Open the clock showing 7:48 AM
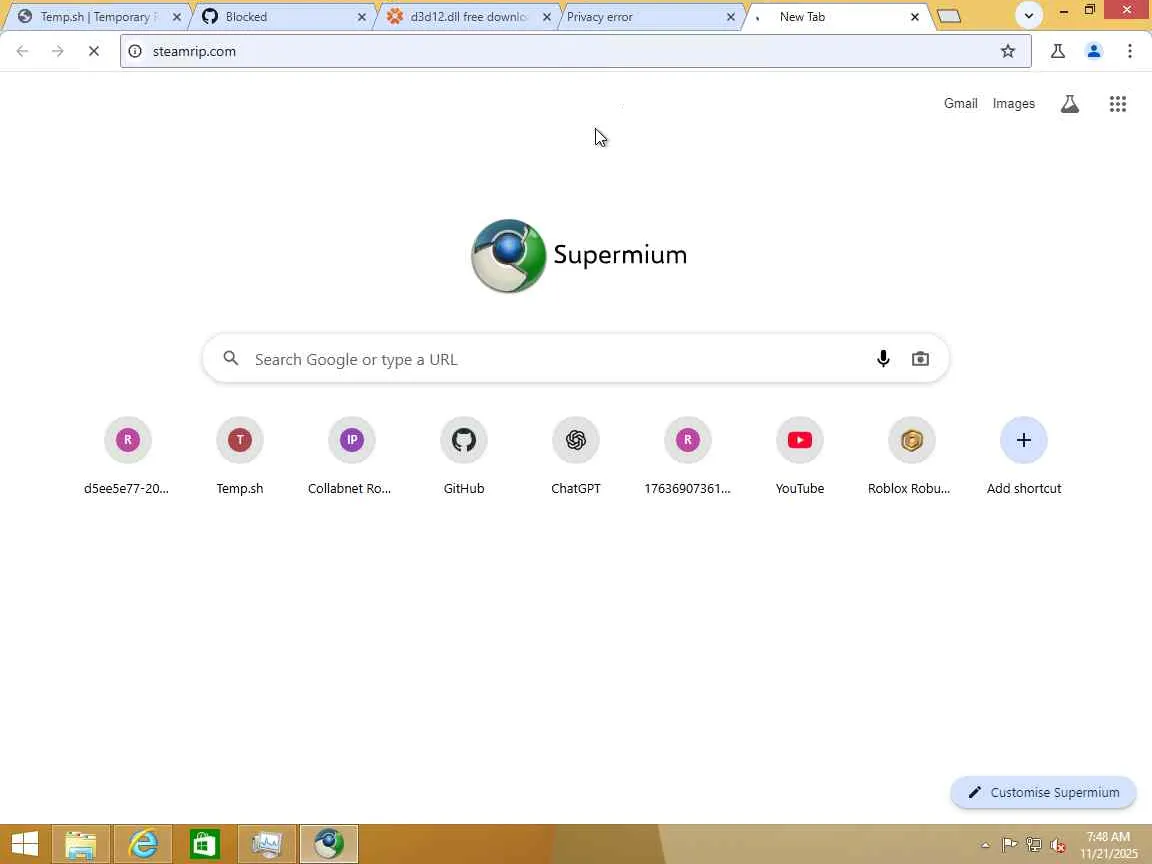This screenshot has width=1152, height=864. (1108, 845)
